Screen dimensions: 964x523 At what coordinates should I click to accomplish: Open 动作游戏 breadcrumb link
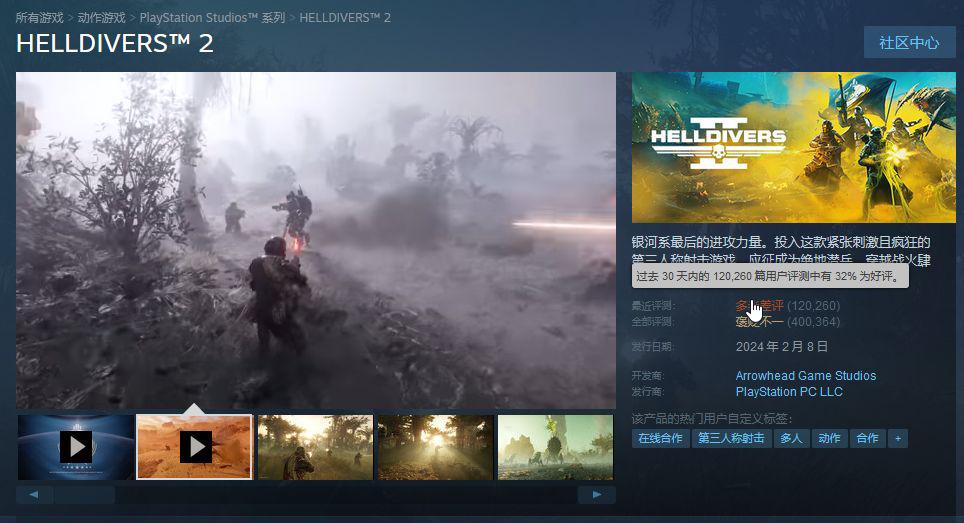pos(101,18)
